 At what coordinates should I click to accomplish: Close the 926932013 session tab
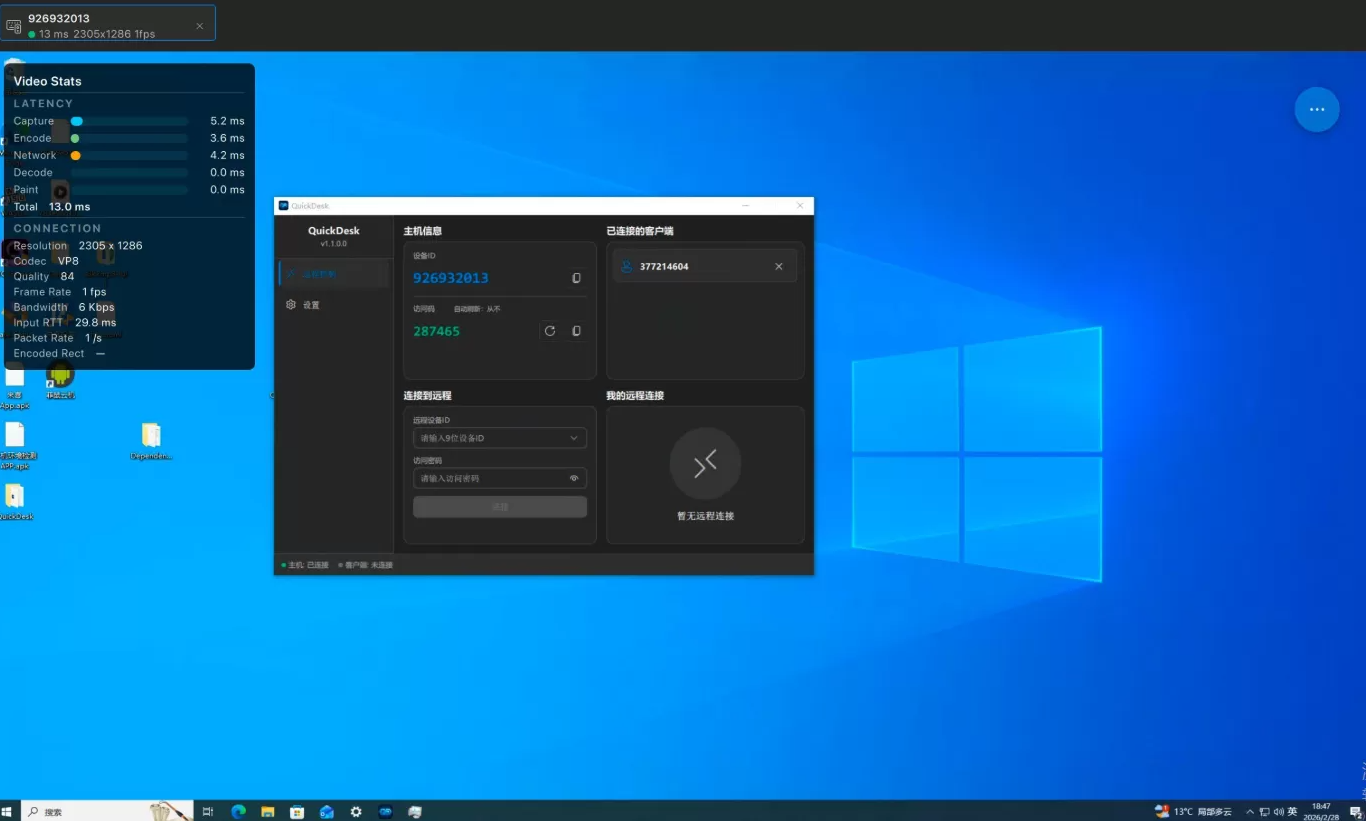point(200,26)
